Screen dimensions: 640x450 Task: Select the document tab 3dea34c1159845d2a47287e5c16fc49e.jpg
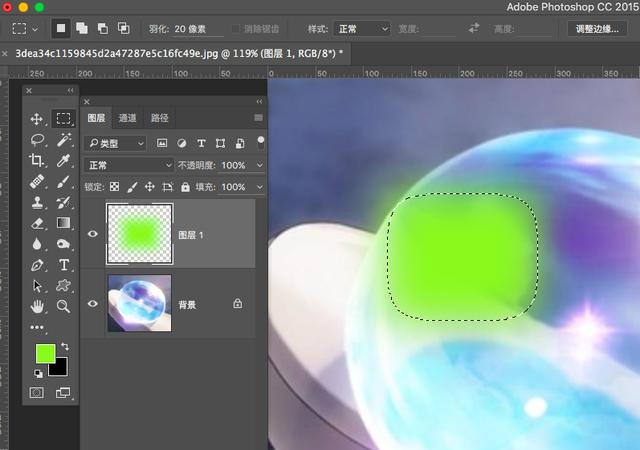pos(178,53)
